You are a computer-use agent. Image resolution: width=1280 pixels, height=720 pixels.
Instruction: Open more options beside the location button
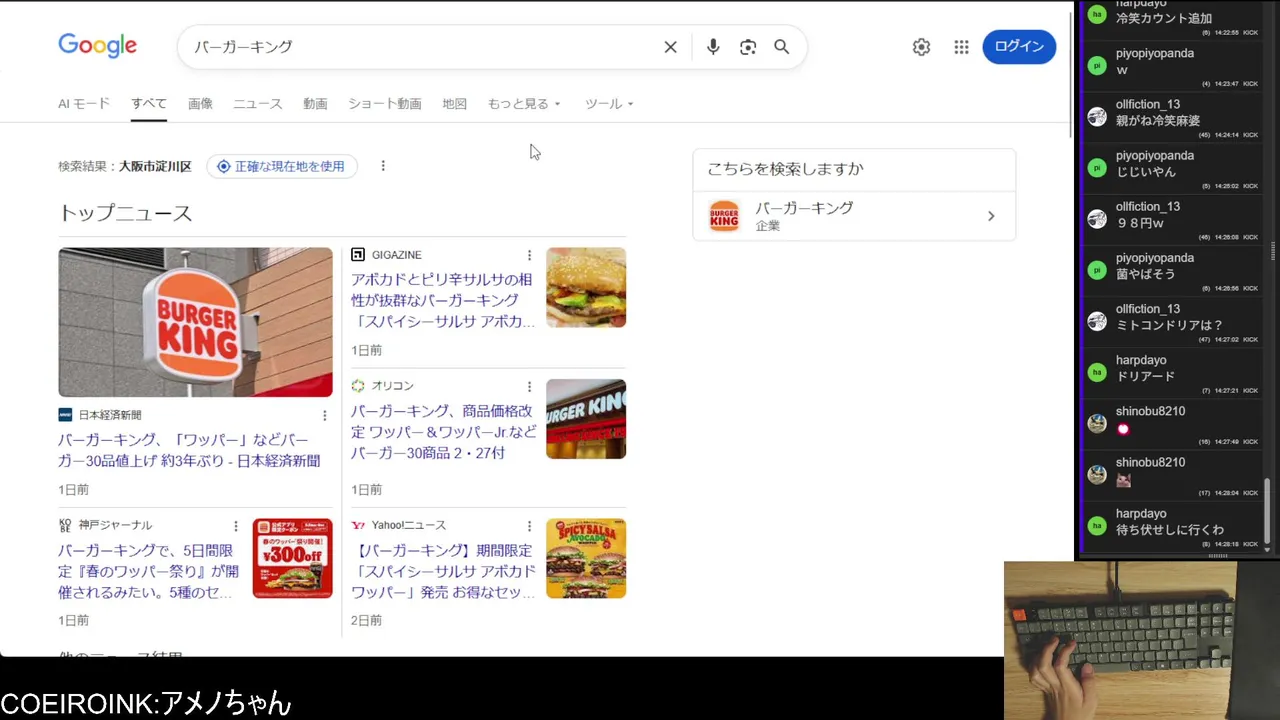click(383, 166)
